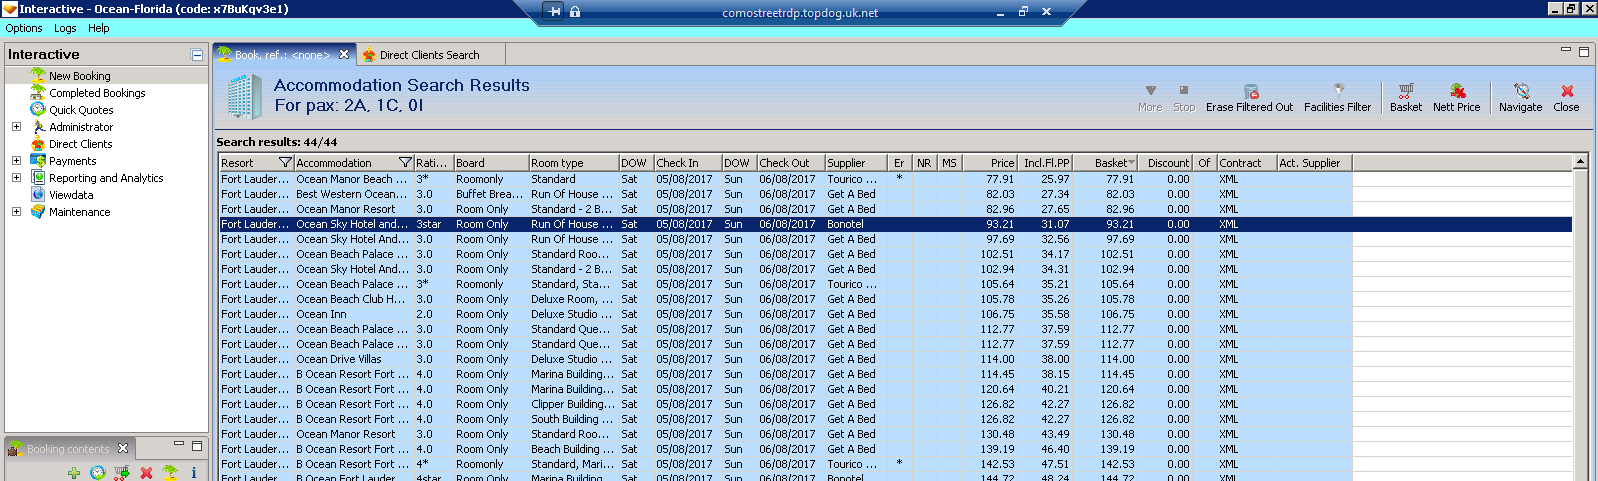Open the Options menu
Image resolution: width=1598 pixels, height=481 pixels.
24,28
